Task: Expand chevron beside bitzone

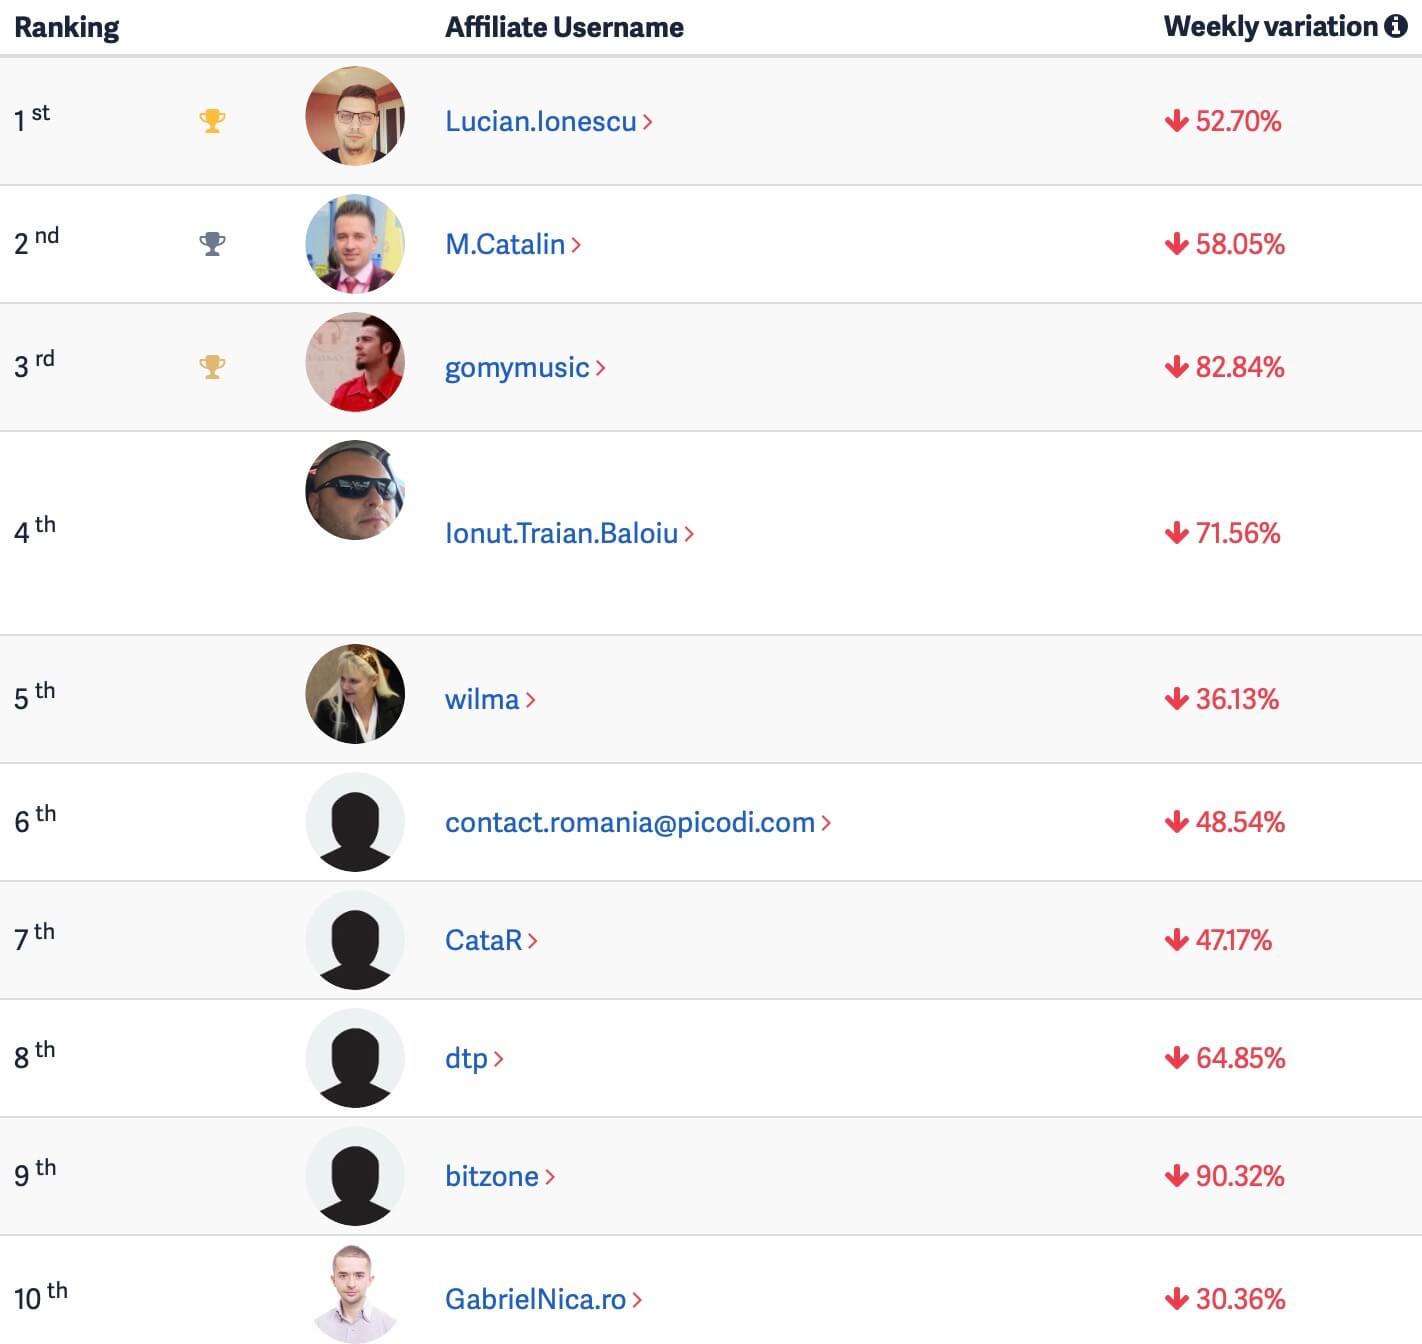Action: tap(550, 1177)
